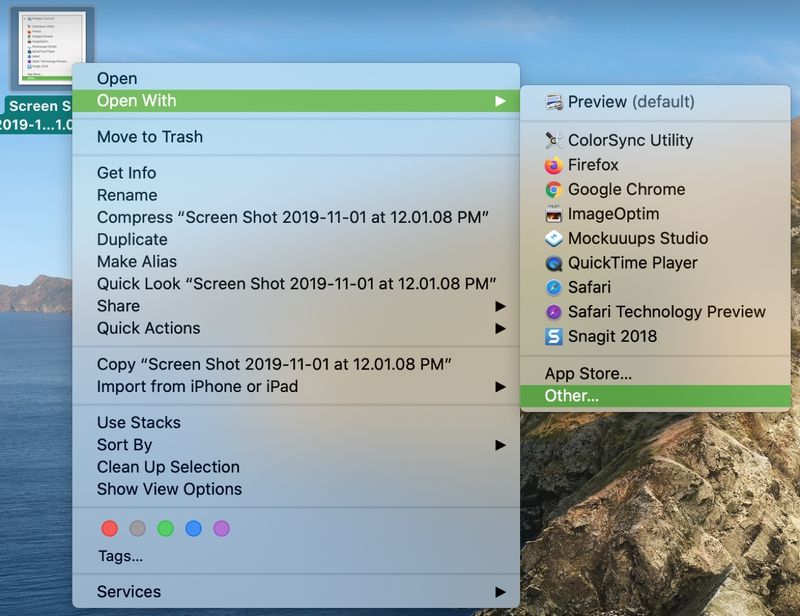Click the QuickTime Player icon

[554, 263]
